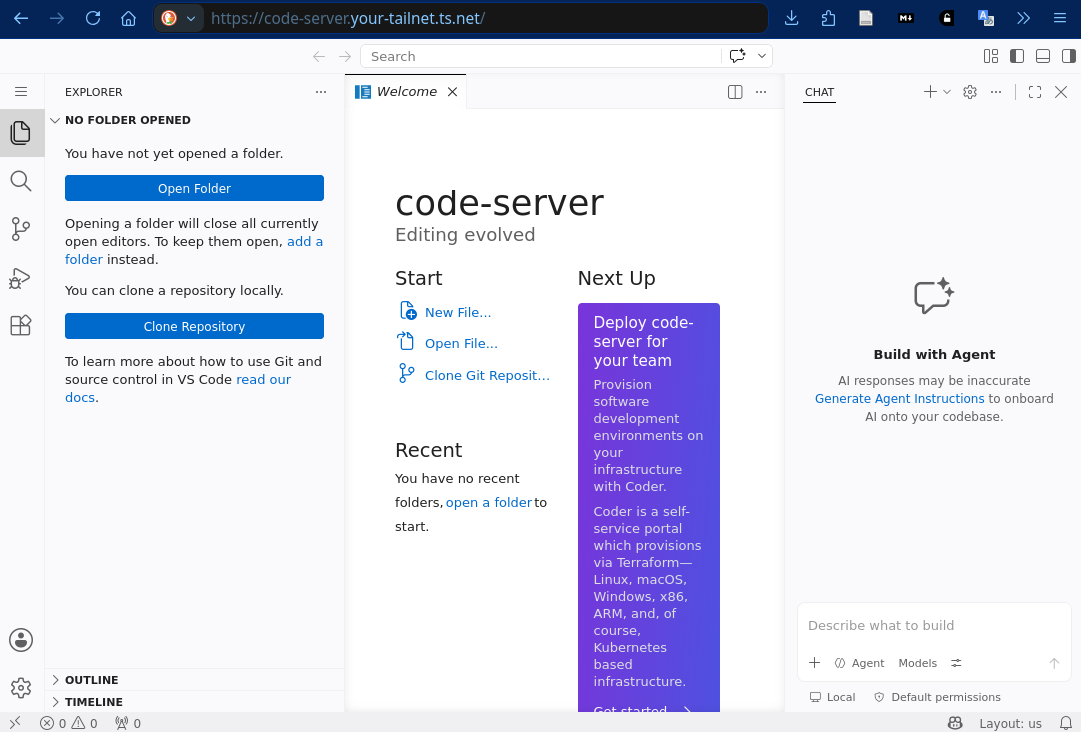Focus the Describe what to build input
The width and height of the screenshot is (1081, 732).
(933, 625)
